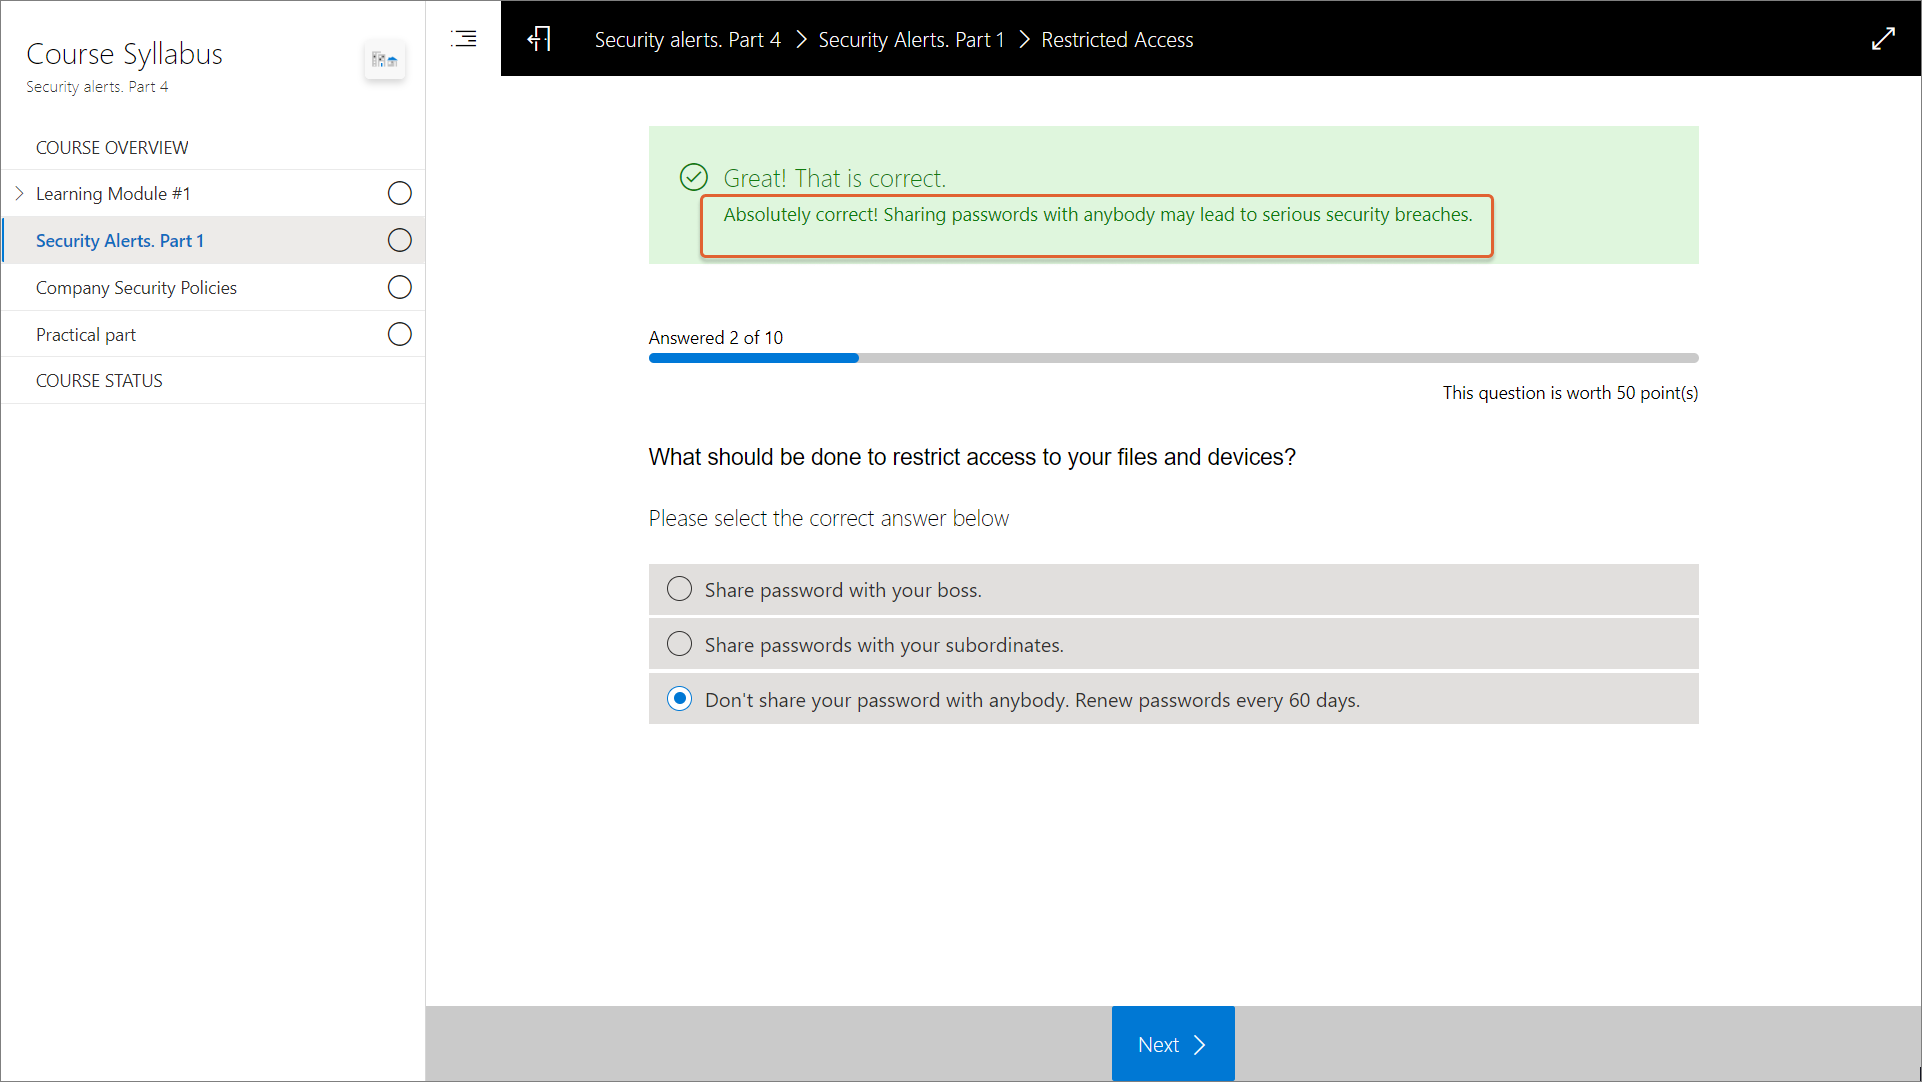Select "Share password with your boss" option
The image size is (1922, 1082).
pyautogui.click(x=679, y=589)
